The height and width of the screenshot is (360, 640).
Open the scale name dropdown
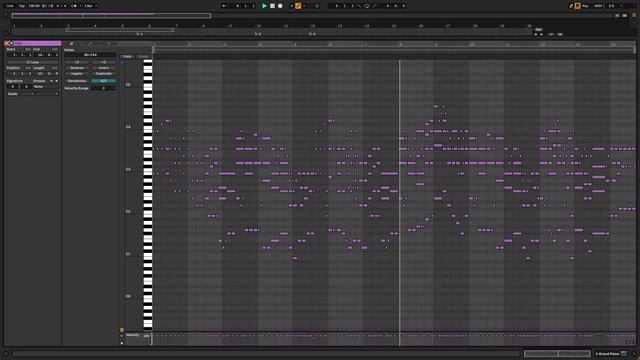coord(47,94)
